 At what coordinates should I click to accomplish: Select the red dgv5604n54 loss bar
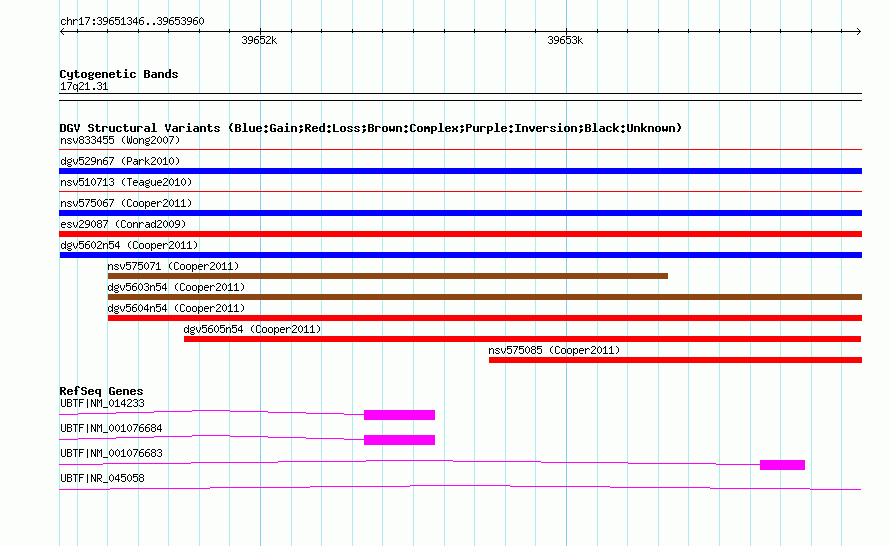tap(485, 318)
